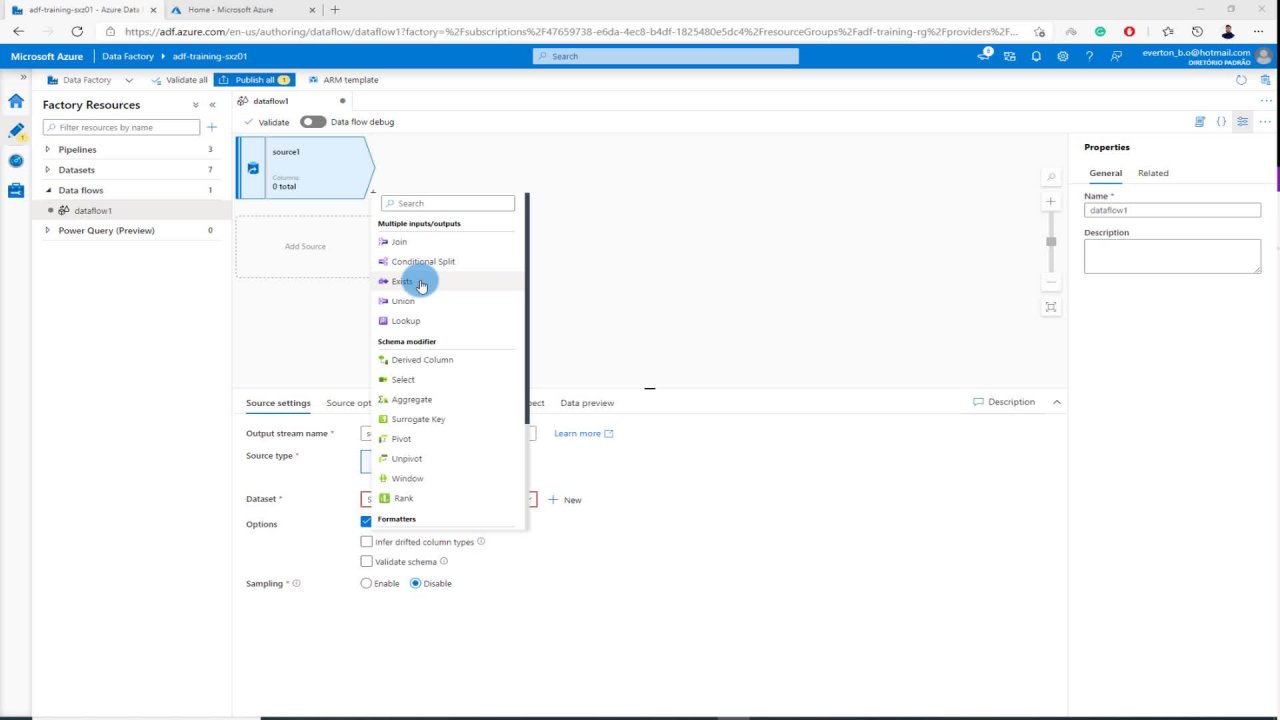
Task: Open the Monitor icon in left sidebar
Action: click(16, 161)
